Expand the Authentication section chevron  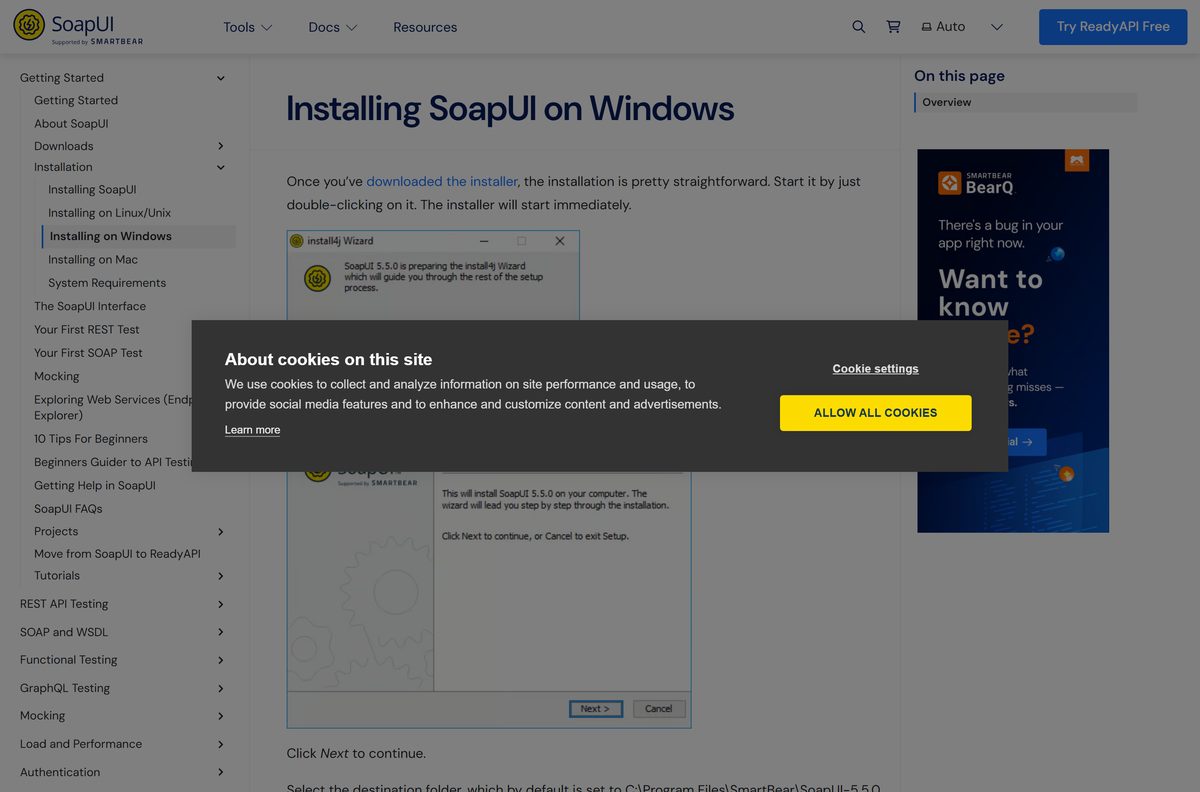point(221,772)
